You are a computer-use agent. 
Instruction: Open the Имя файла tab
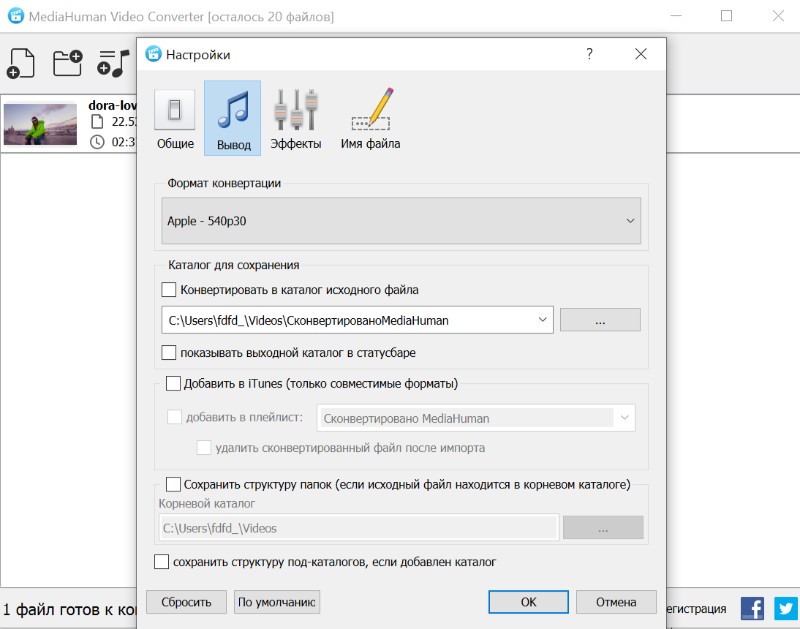tap(370, 119)
